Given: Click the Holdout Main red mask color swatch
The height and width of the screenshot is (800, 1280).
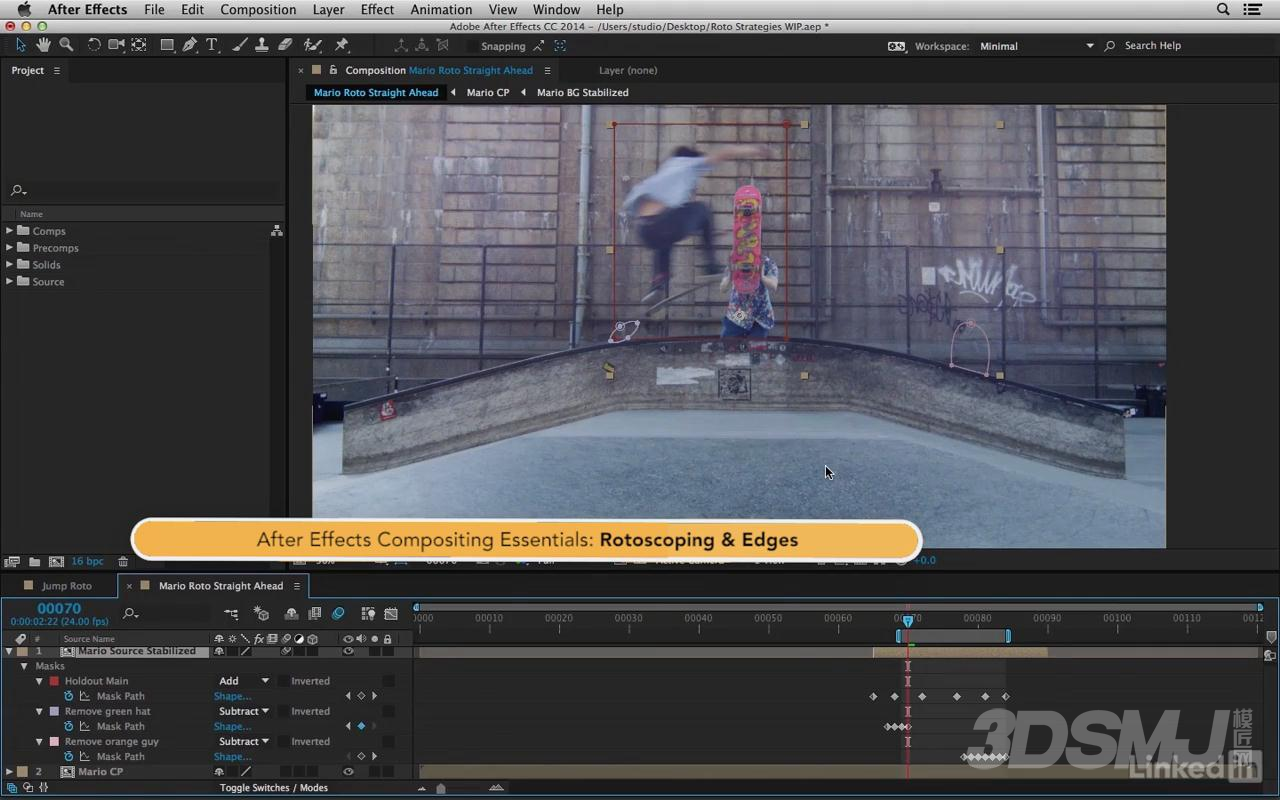Looking at the screenshot, I should (54, 681).
